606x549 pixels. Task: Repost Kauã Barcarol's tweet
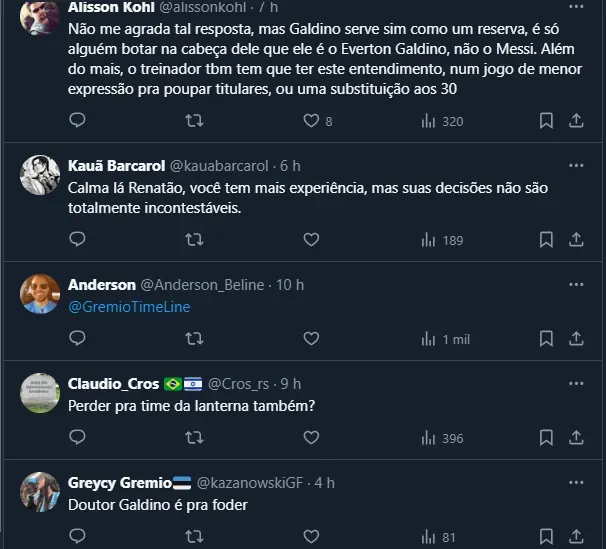[195, 240]
